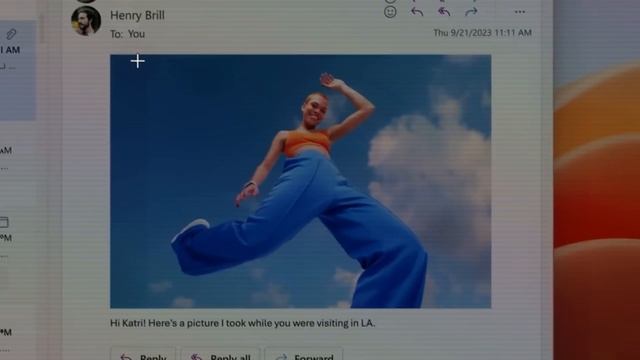The image size is (640, 360).
Task: Click the 'To: You' recipient line
Action: pyautogui.click(x=127, y=34)
